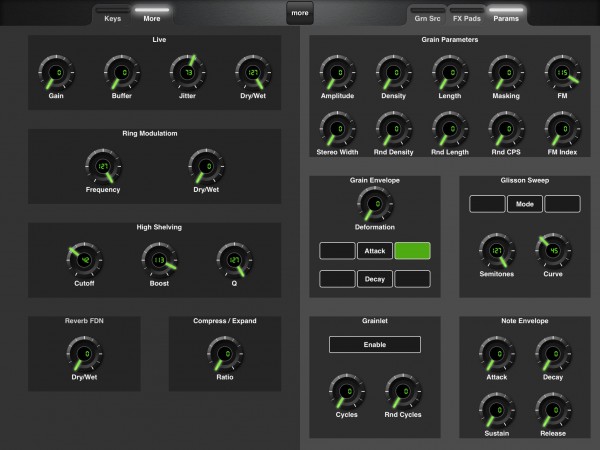Screen dimensions: 600x450
Task: Click the FM knob showing 115
Action: coord(562,73)
